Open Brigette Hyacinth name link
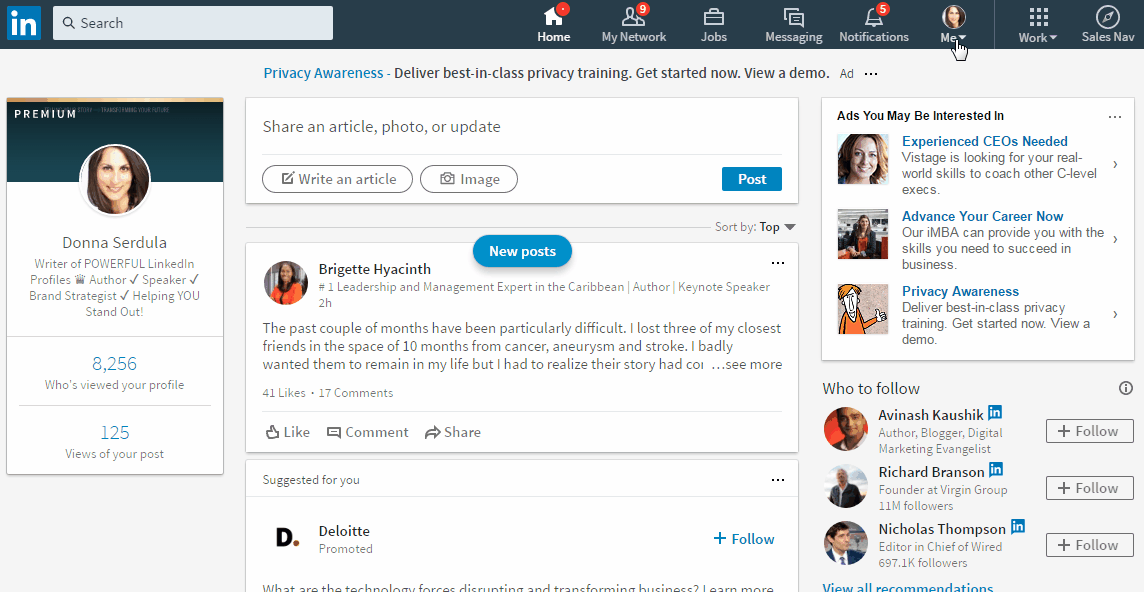The width and height of the screenshot is (1144, 592). click(x=375, y=269)
